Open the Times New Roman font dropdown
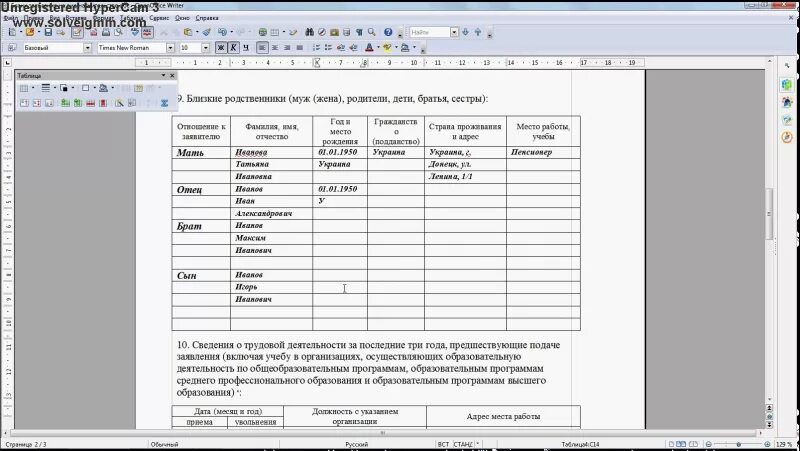The width and height of the screenshot is (800, 451). pos(170,47)
